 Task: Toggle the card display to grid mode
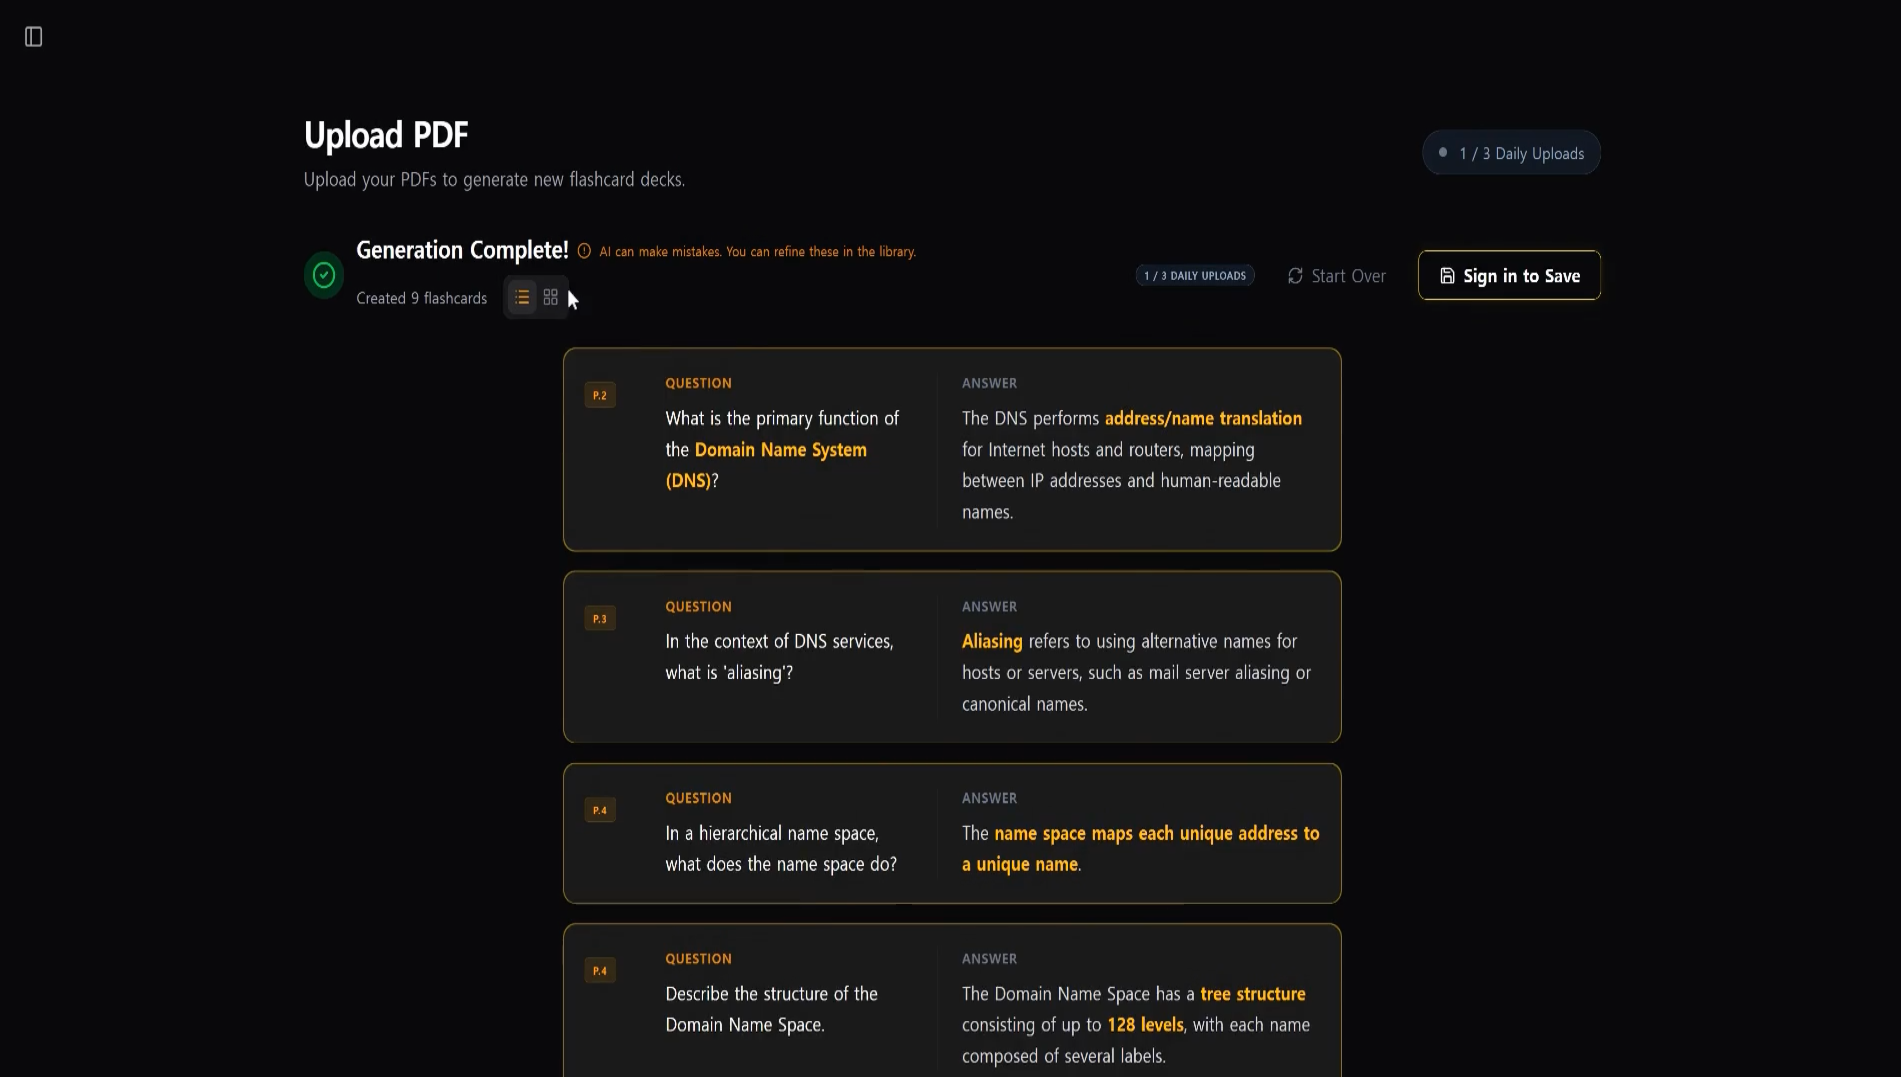tap(550, 297)
